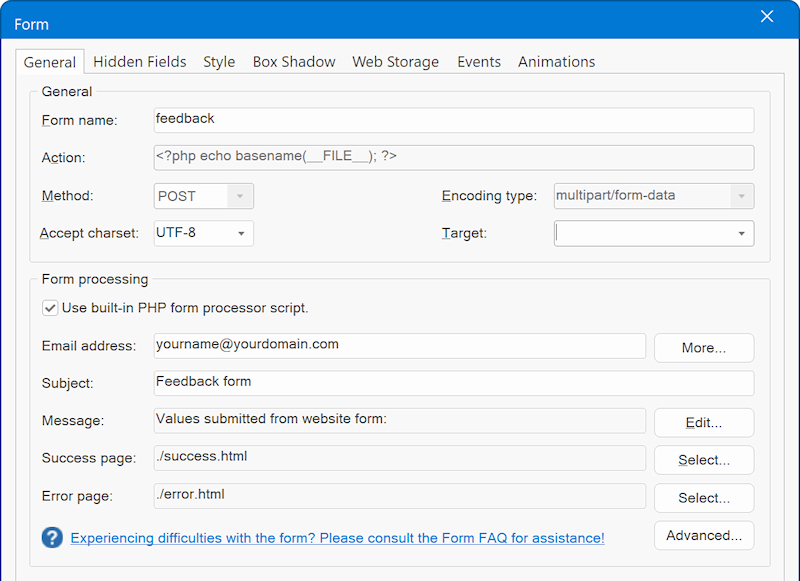Open the Style tab

[x=219, y=62]
